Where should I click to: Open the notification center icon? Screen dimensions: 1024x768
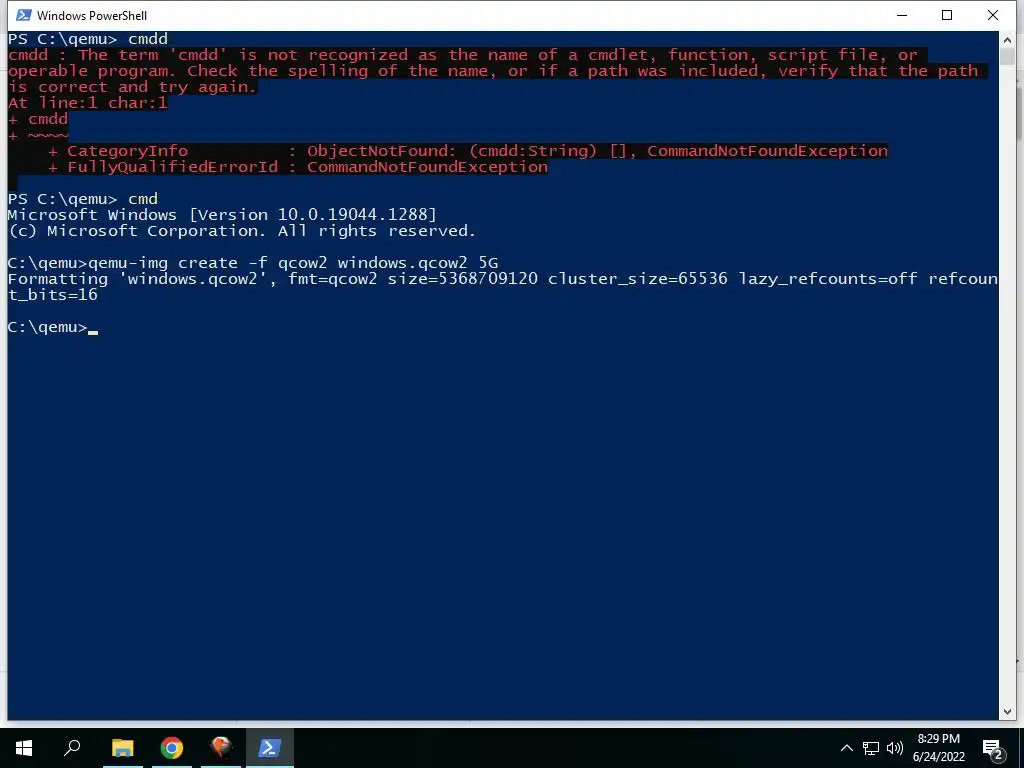pos(993,750)
